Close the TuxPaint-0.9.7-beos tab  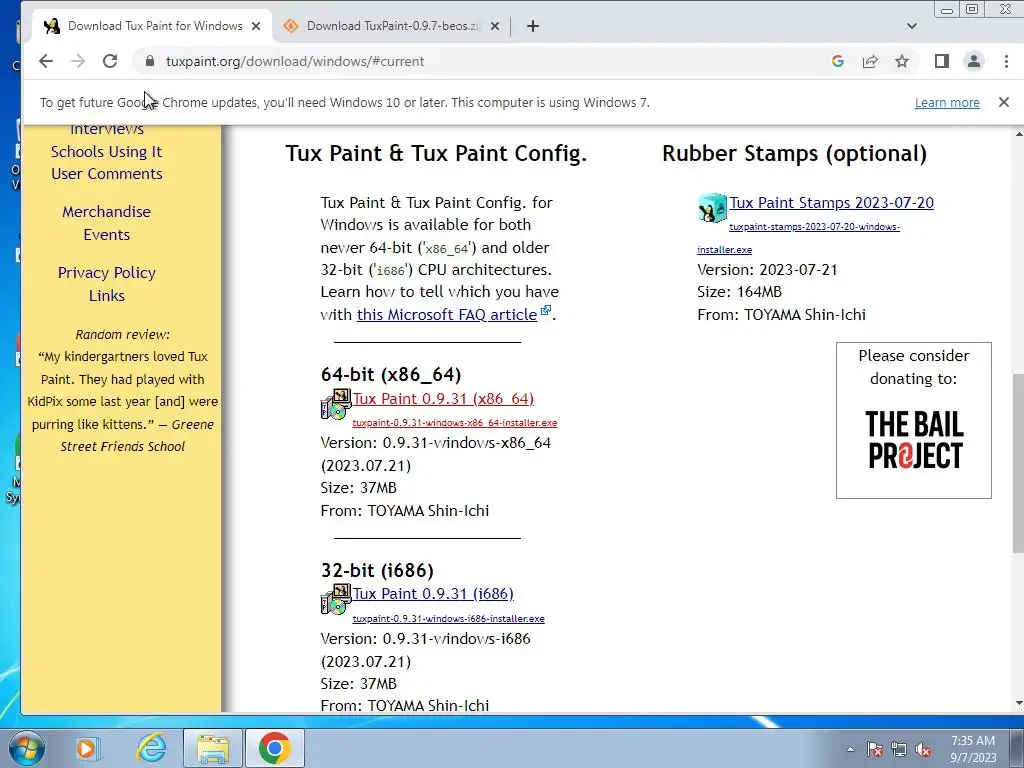[x=495, y=26]
